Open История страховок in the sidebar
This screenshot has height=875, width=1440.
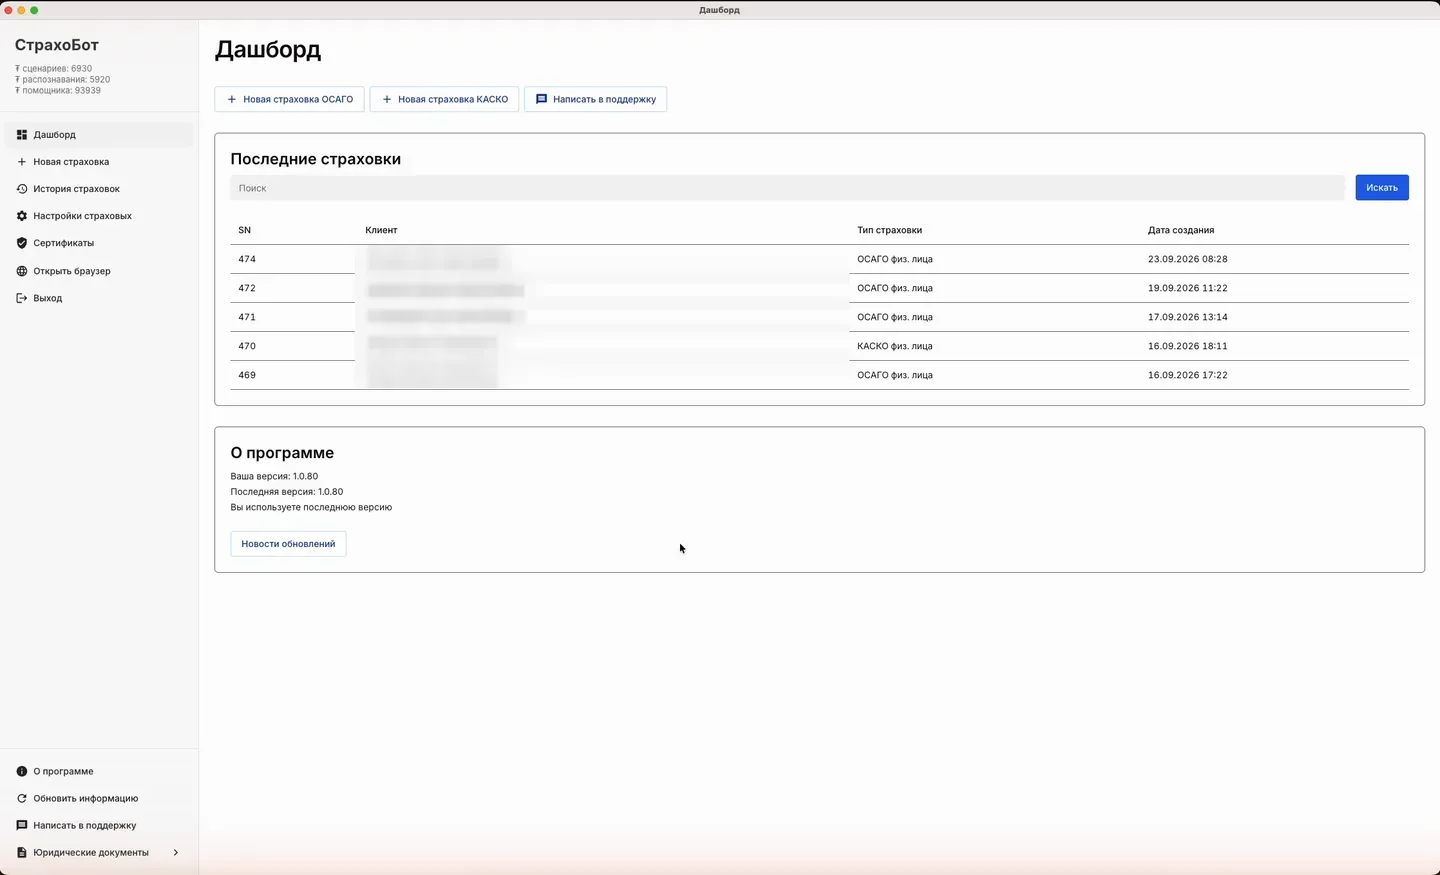[x=99, y=189]
